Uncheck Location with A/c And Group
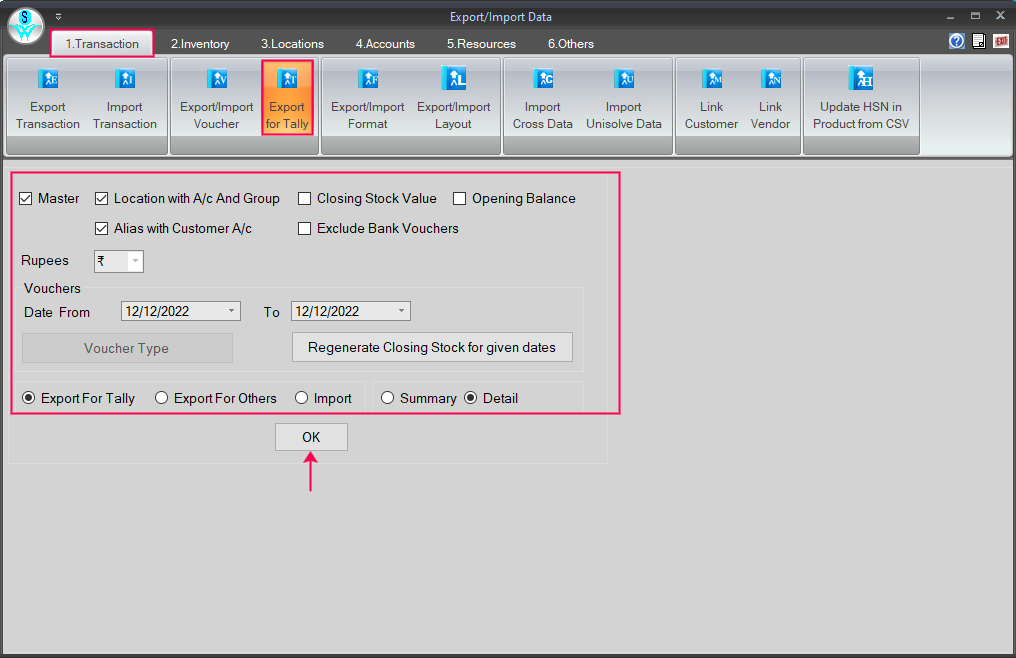The width and height of the screenshot is (1016, 658). [101, 198]
